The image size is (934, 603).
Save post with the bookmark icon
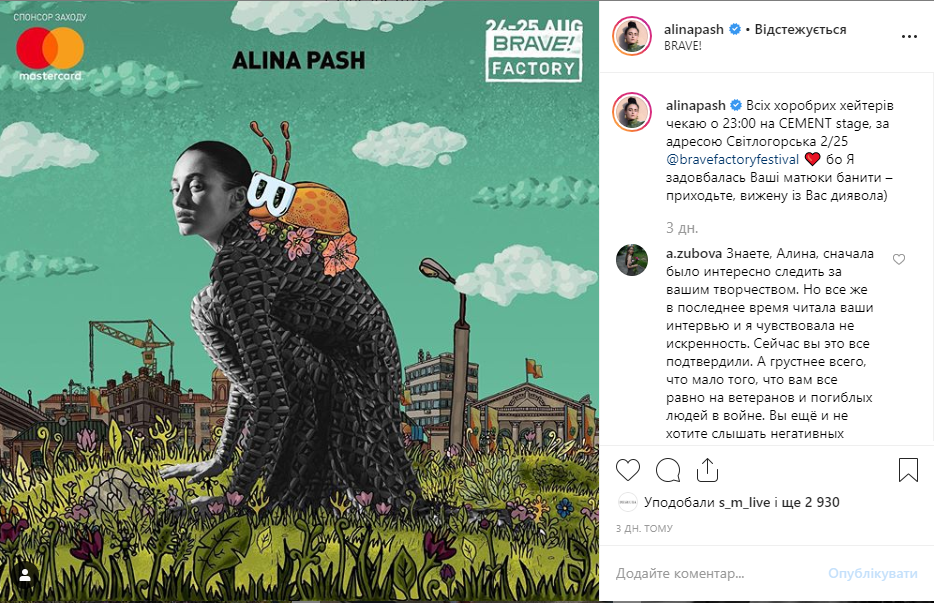pyautogui.click(x=908, y=470)
